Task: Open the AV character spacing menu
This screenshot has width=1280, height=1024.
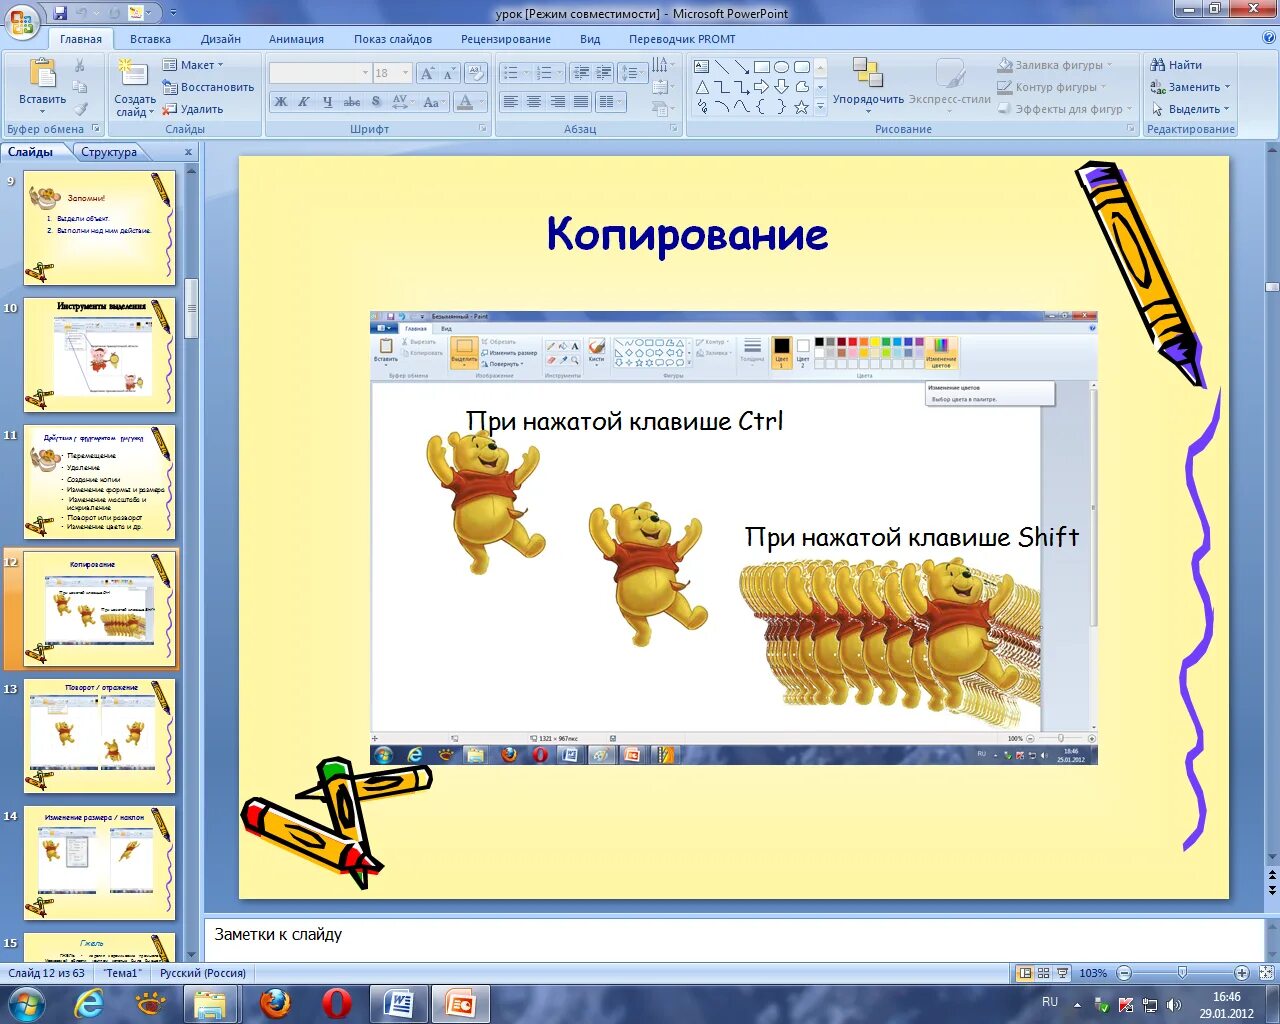Action: click(402, 102)
